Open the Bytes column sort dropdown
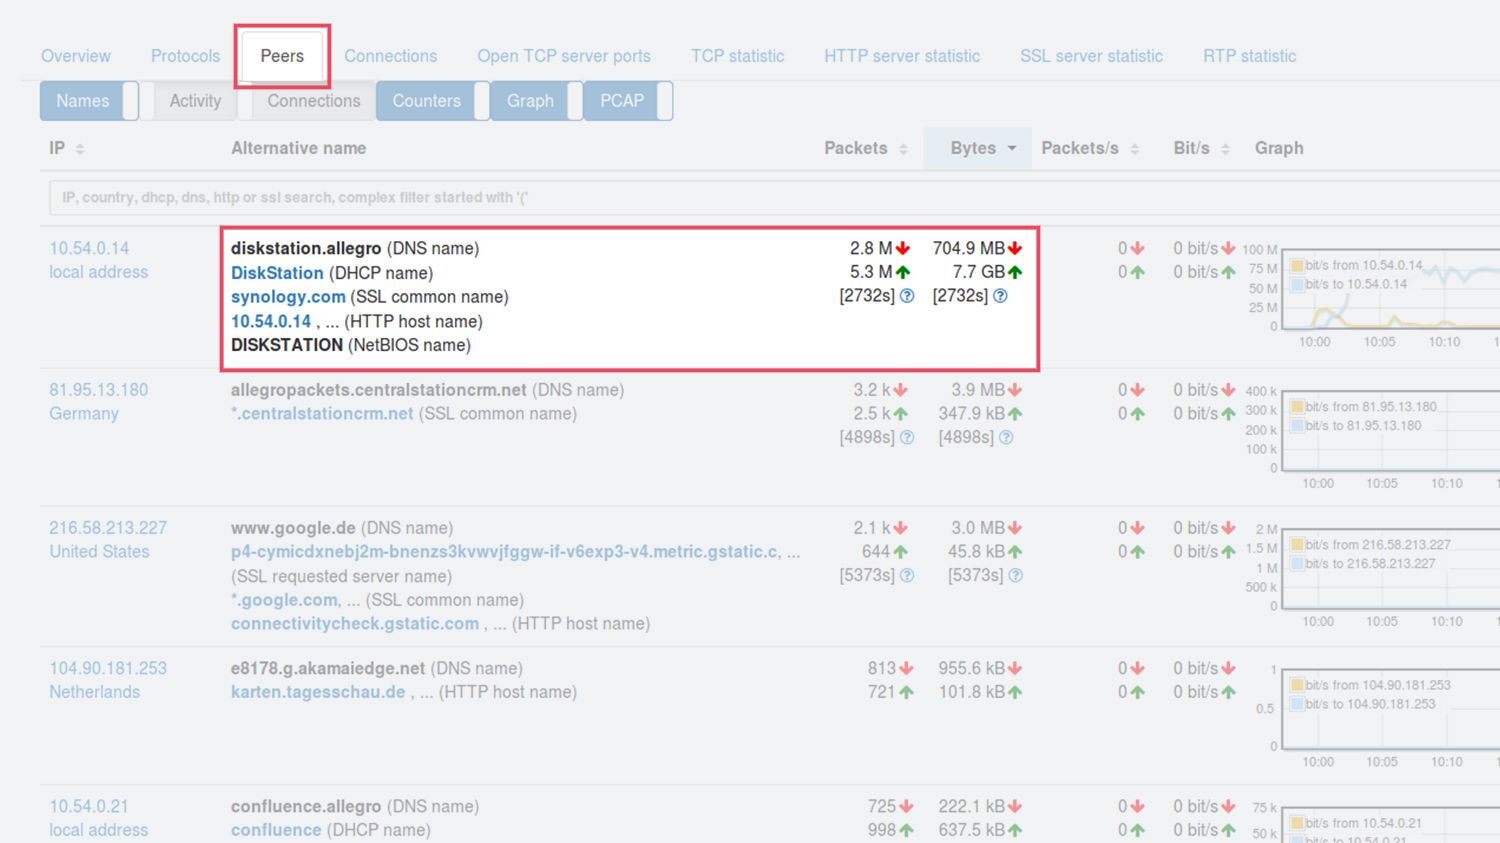This screenshot has height=843, width=1500. 1012,148
